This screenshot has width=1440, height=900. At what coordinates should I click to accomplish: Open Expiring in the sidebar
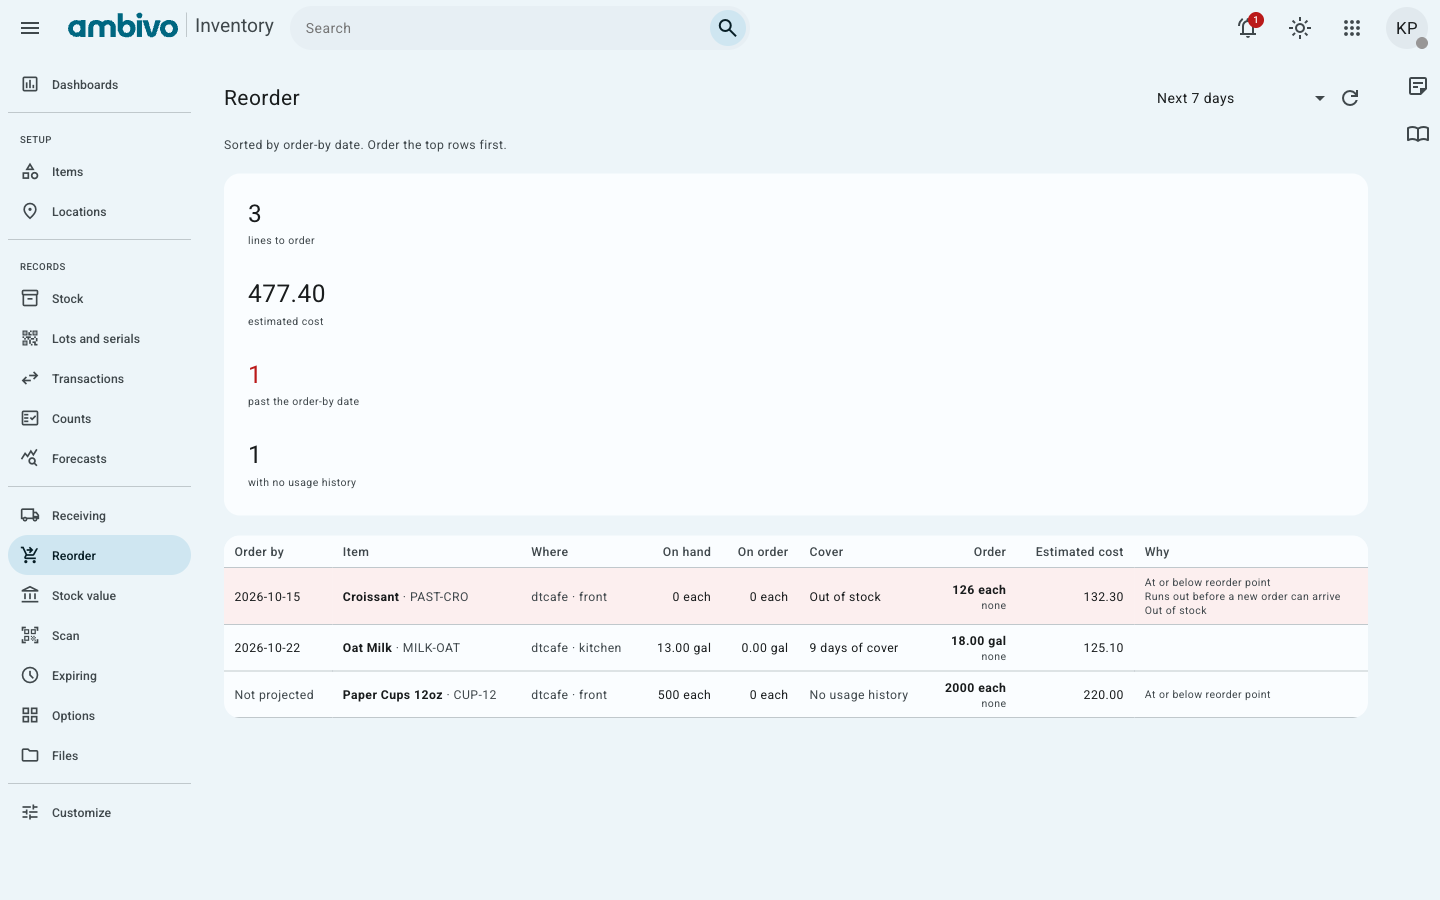99,676
